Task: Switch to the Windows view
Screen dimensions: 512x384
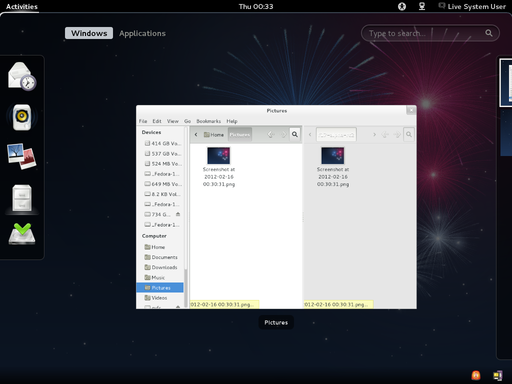Action: click(89, 33)
